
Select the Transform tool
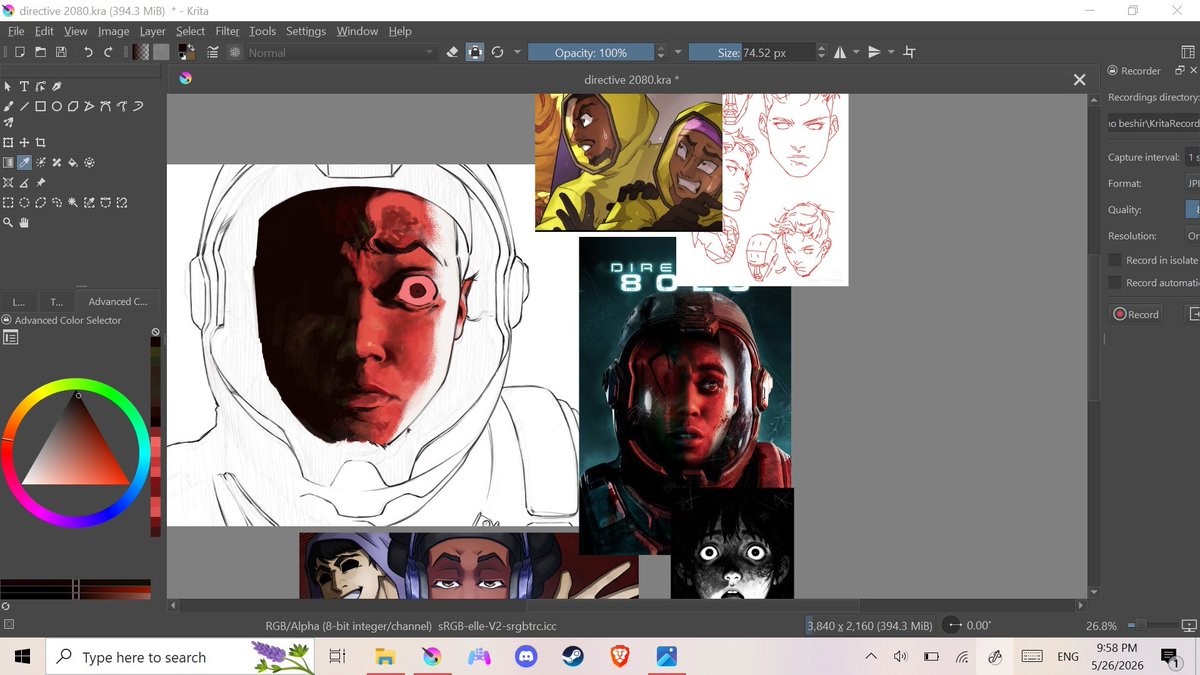8,143
